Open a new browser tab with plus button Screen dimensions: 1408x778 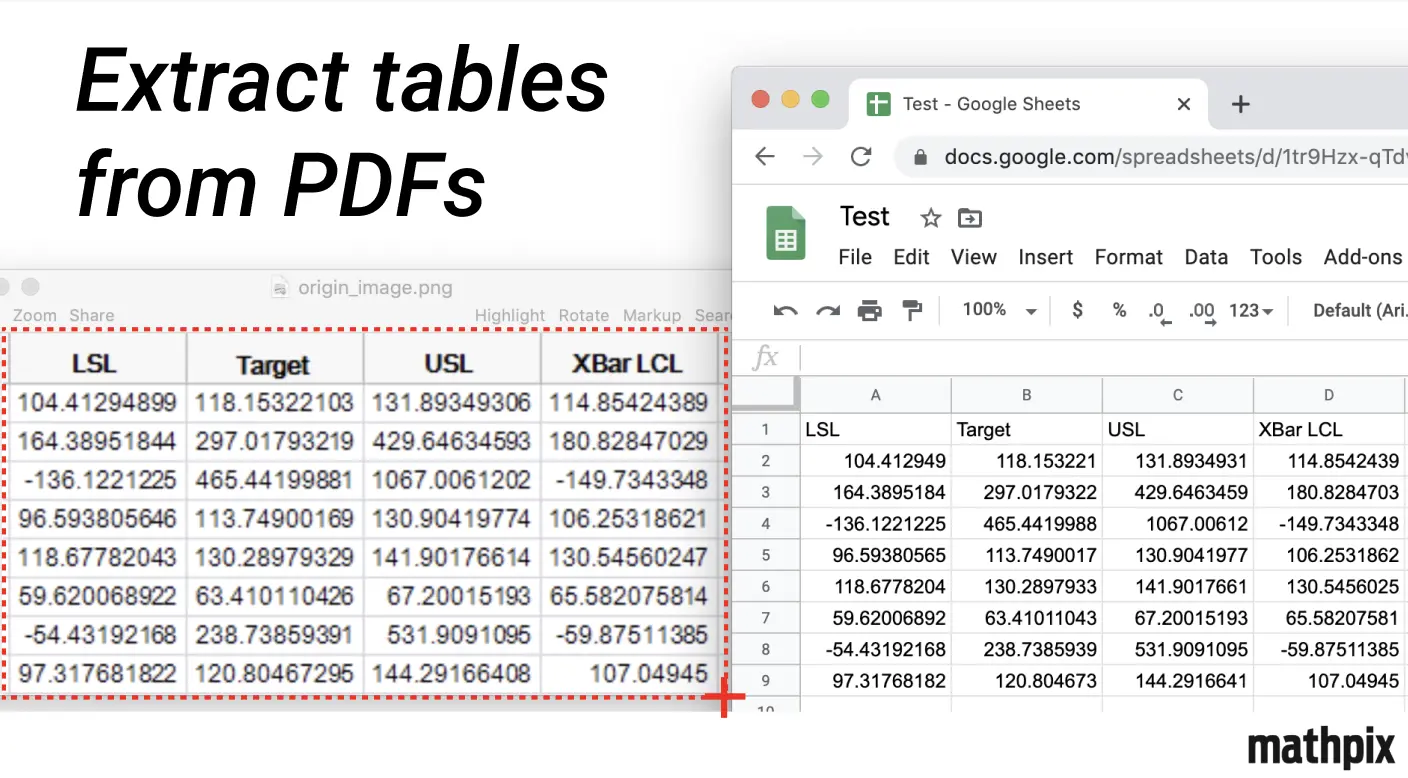click(x=1240, y=103)
